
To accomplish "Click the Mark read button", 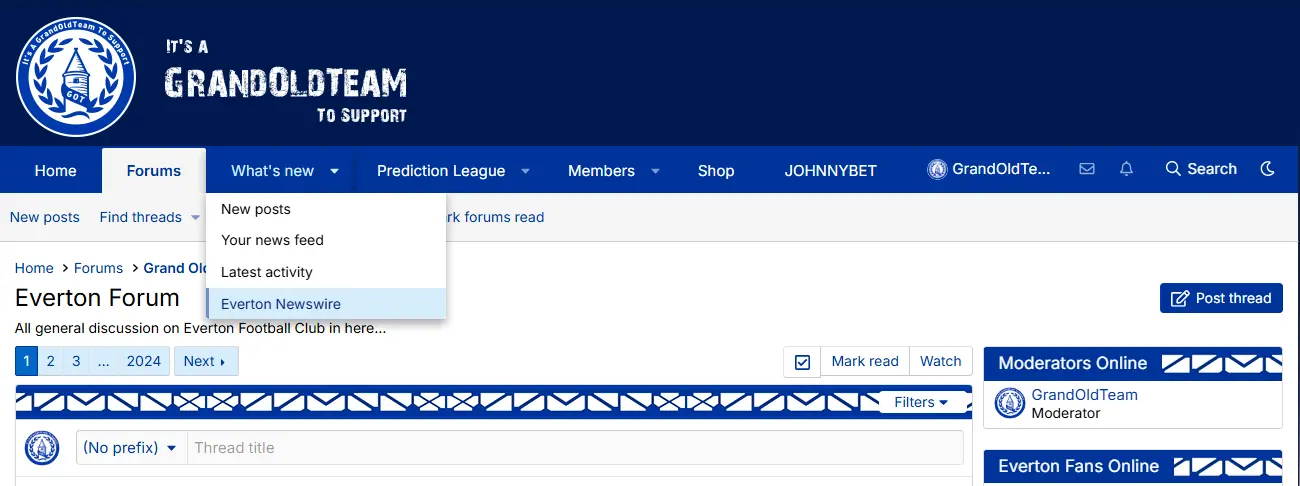I will (x=865, y=362).
